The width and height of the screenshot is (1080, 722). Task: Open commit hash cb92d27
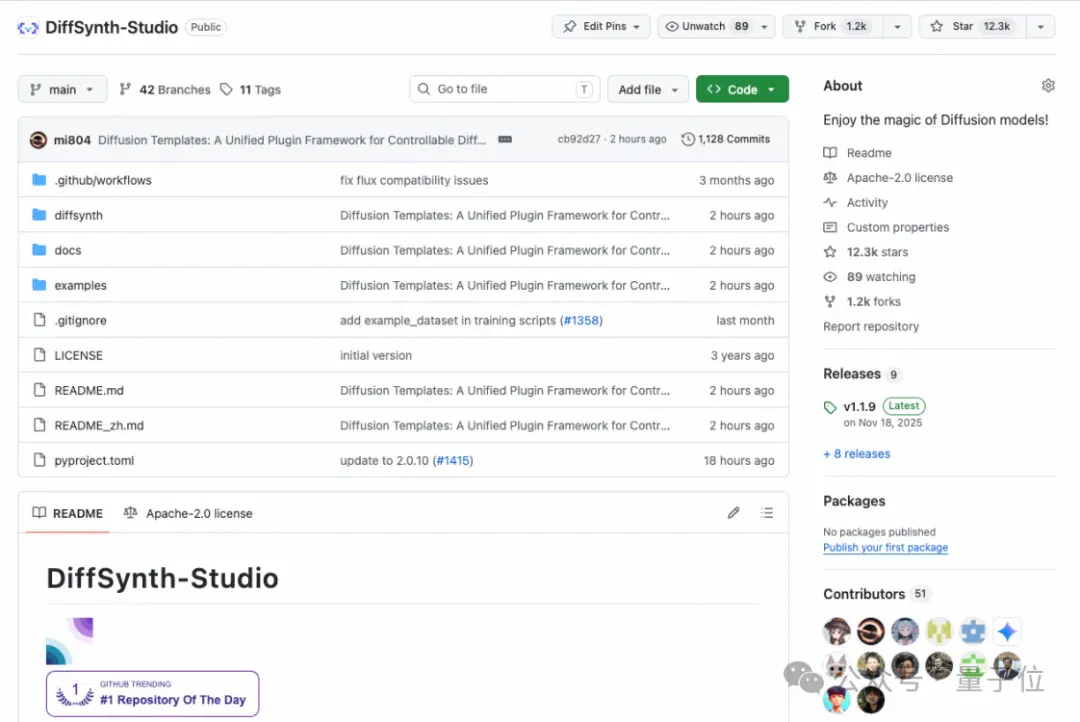579,139
